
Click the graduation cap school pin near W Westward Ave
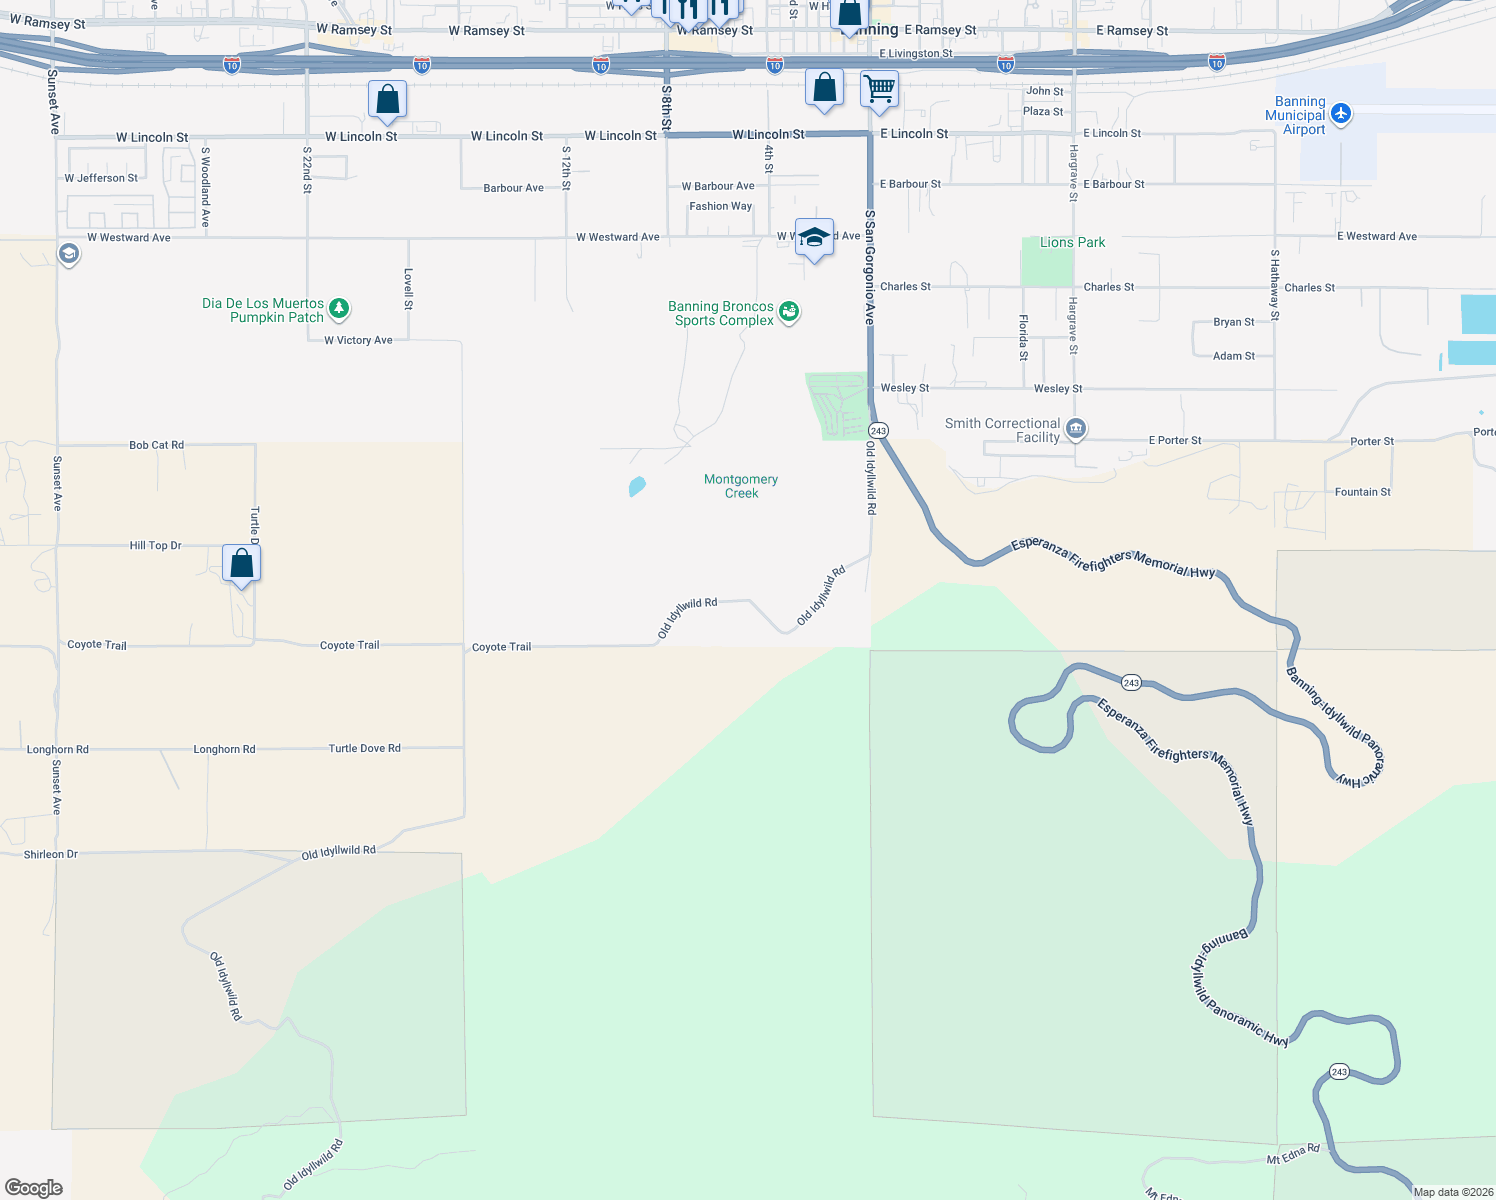coord(814,237)
